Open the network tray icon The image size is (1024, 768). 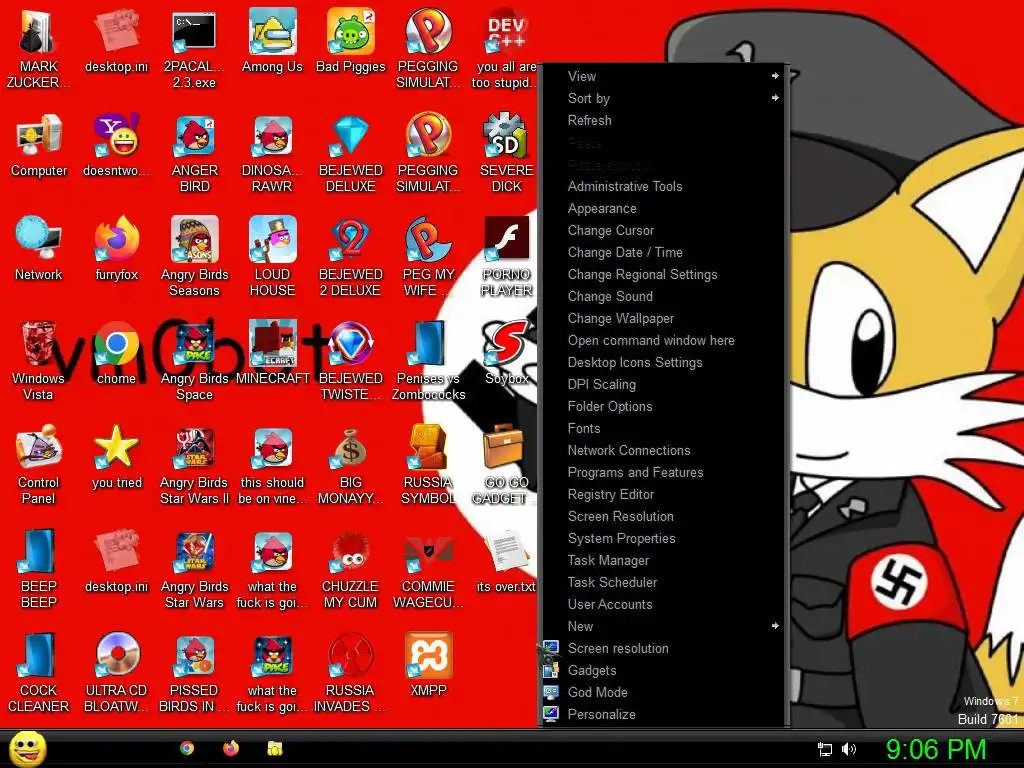(x=825, y=749)
